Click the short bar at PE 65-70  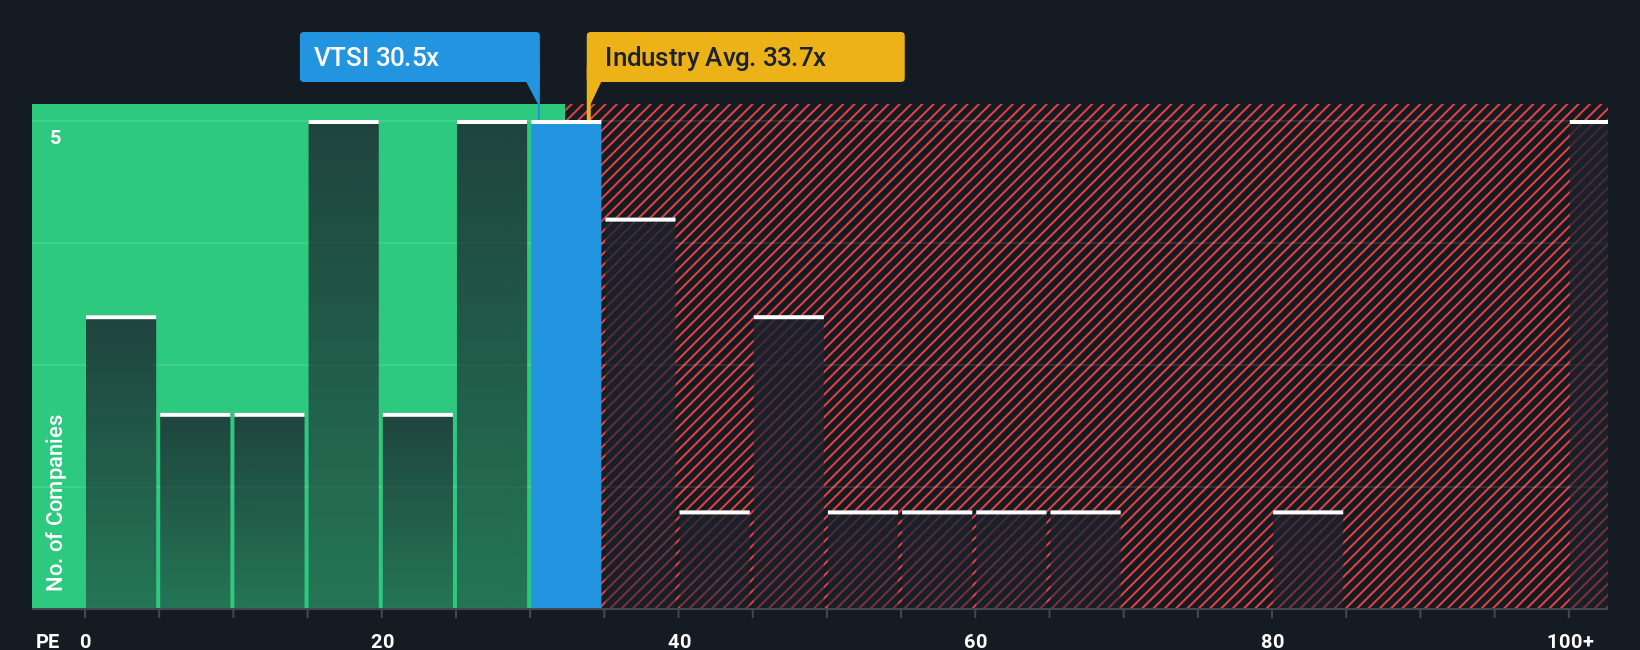(1086, 560)
